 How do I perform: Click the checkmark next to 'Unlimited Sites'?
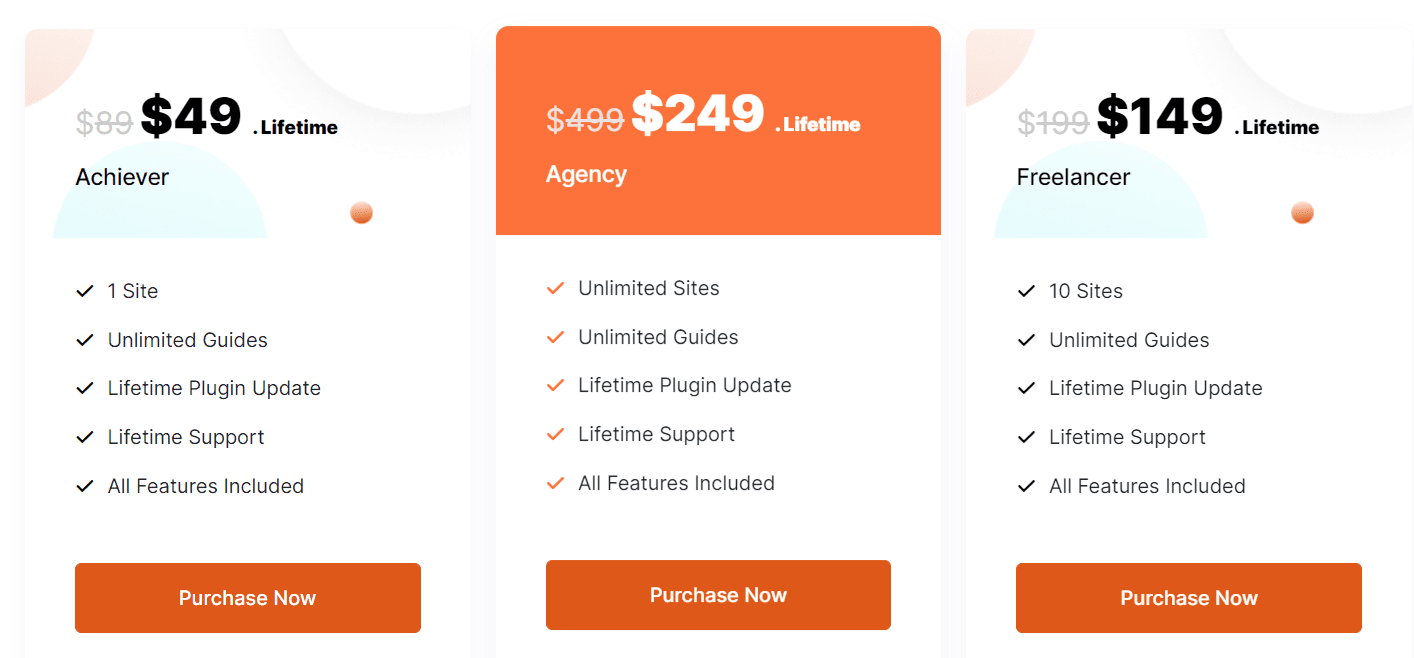[555, 288]
